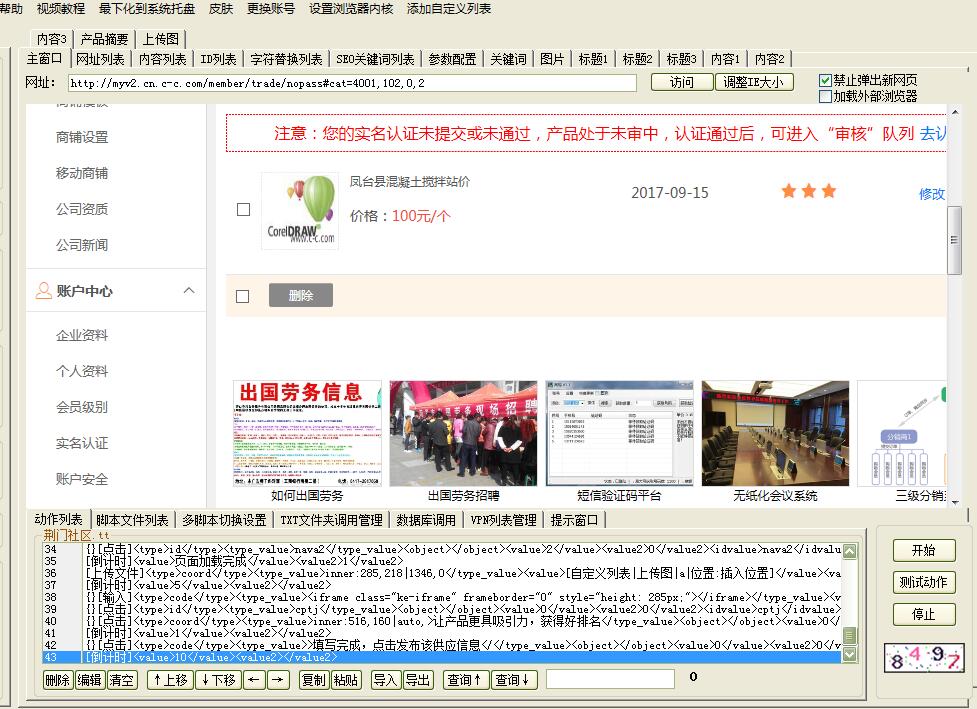This screenshot has height=709, width=977.
Task: Open the 脚本文件列表 tab
Action: tap(132, 520)
